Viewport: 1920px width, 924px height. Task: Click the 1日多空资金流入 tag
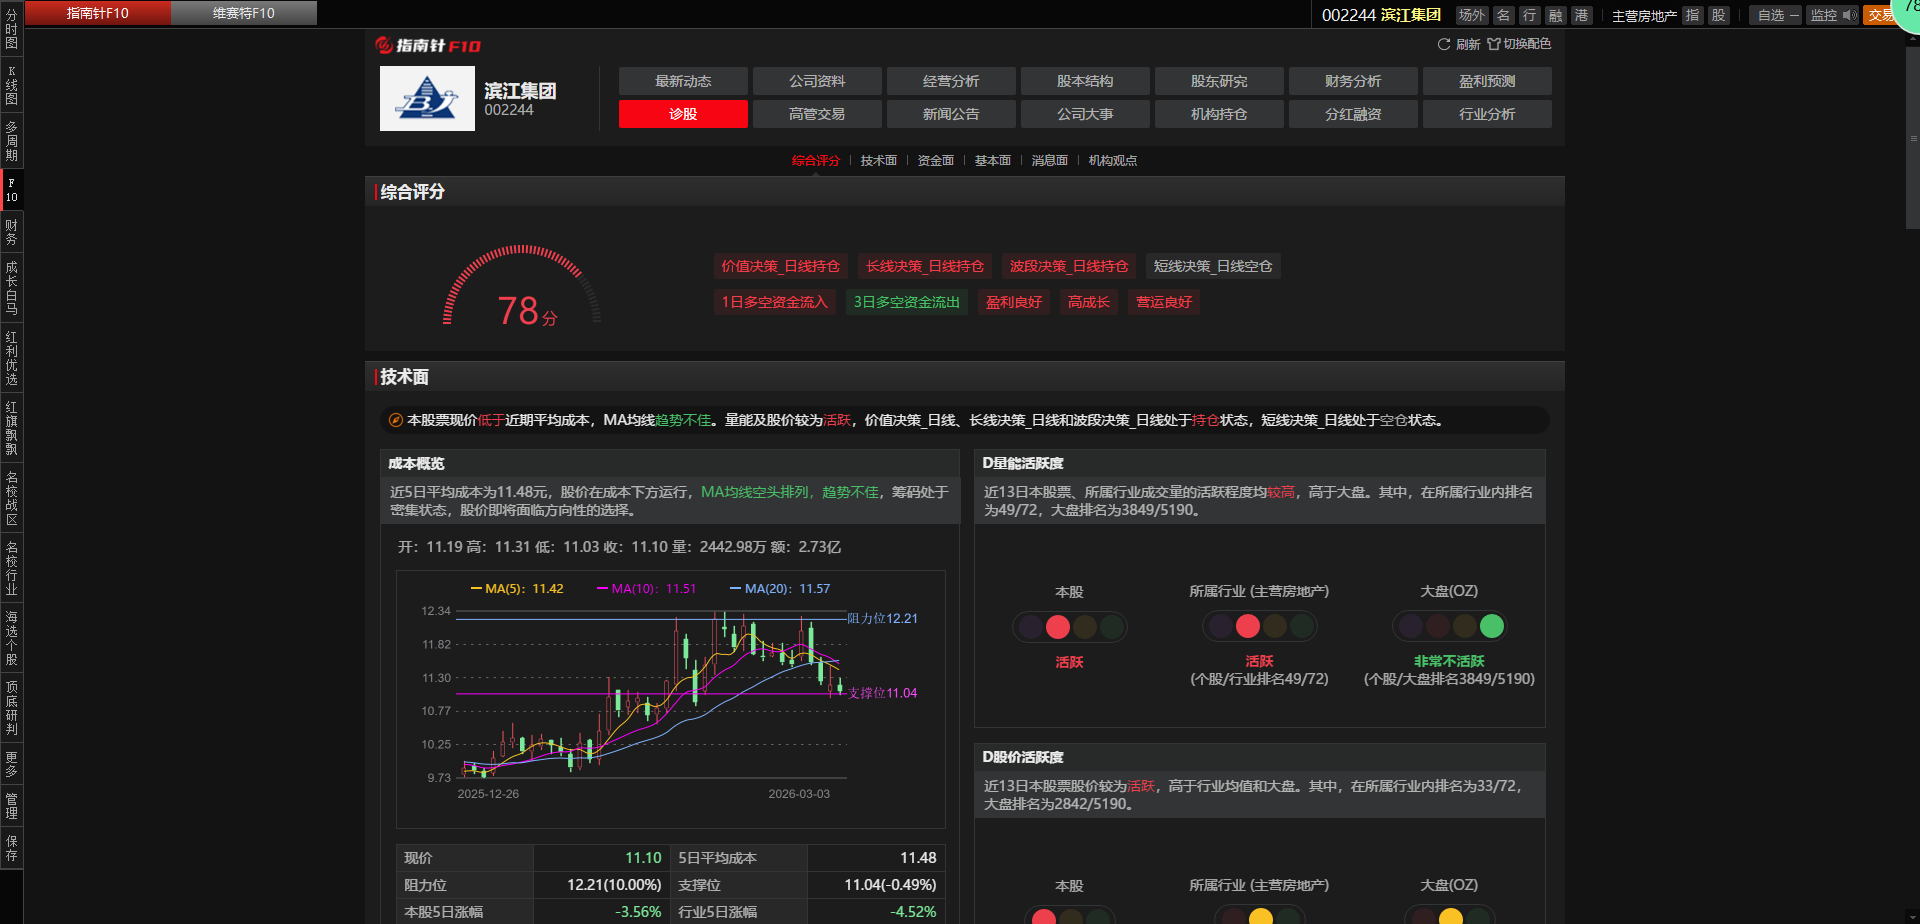coord(775,302)
